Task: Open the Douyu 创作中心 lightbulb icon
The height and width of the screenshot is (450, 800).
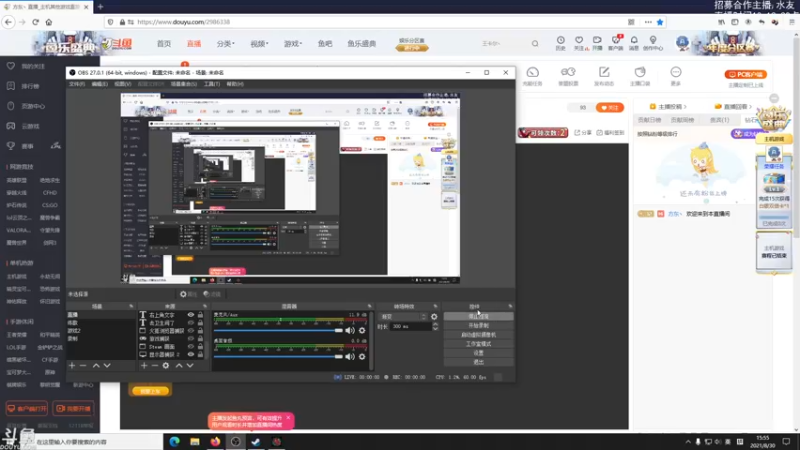Action: (653, 43)
